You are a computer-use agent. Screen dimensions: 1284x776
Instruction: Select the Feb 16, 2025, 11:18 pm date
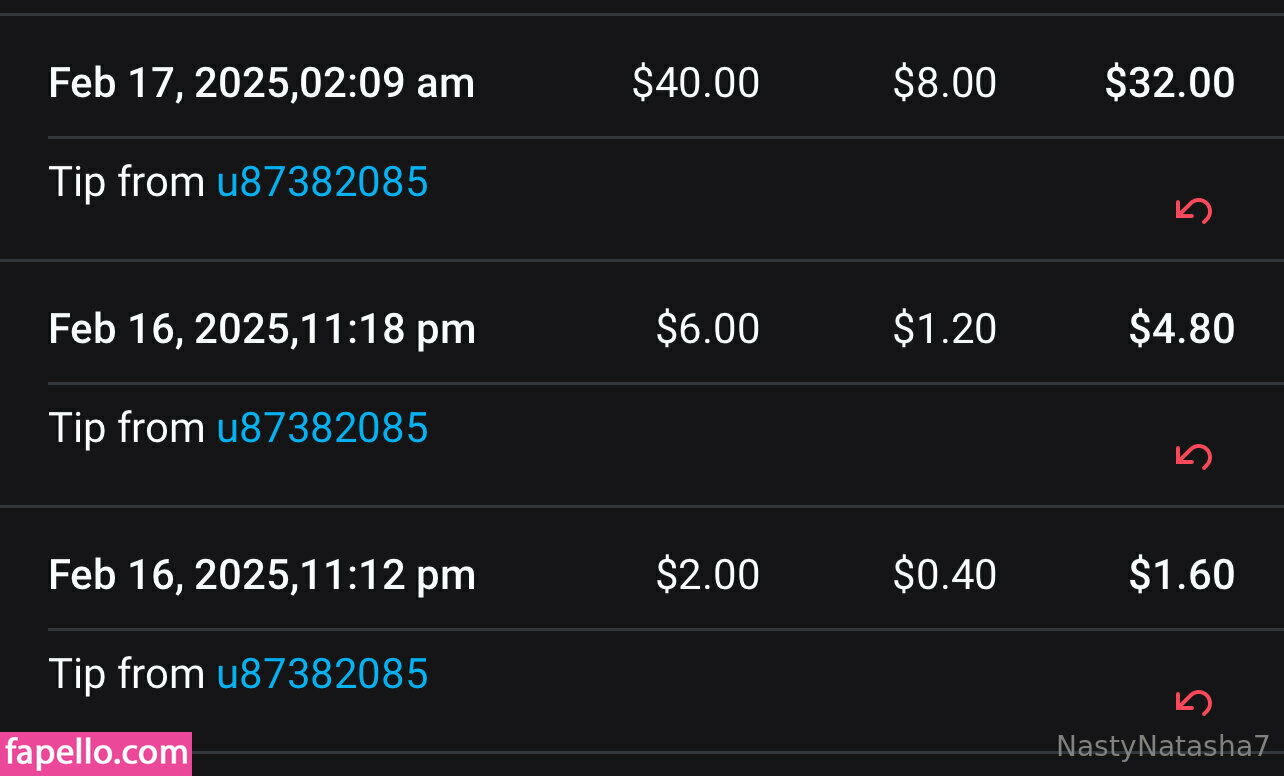pos(261,329)
